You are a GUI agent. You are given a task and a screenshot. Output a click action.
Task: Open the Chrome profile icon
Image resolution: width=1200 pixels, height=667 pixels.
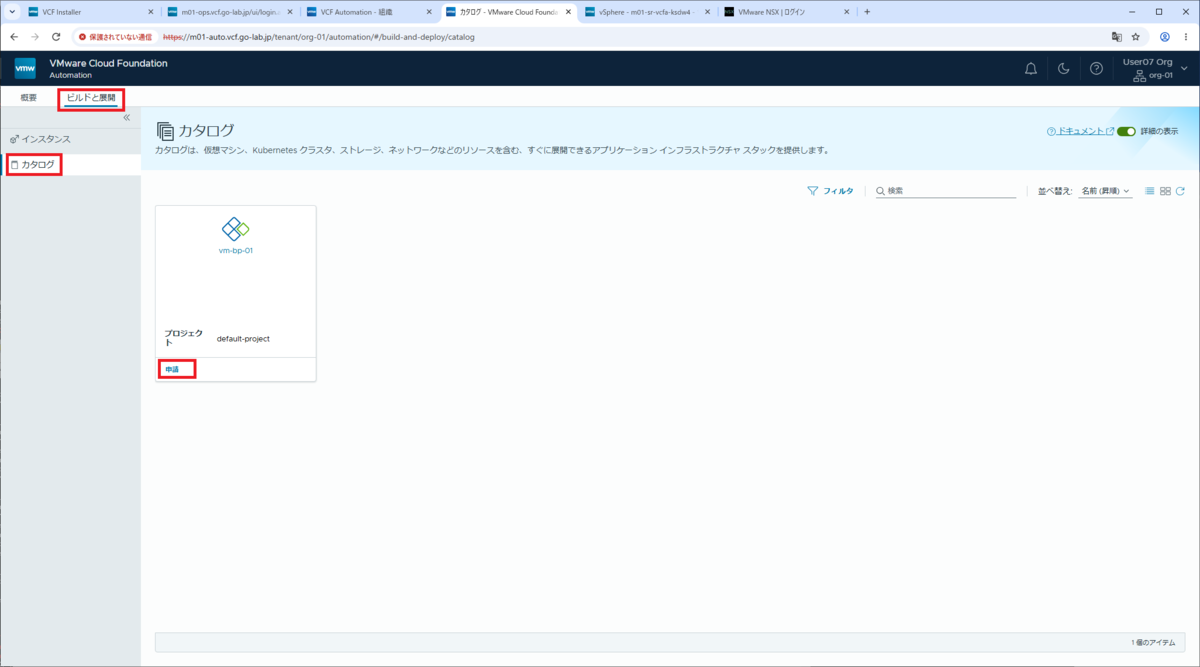(x=1164, y=37)
